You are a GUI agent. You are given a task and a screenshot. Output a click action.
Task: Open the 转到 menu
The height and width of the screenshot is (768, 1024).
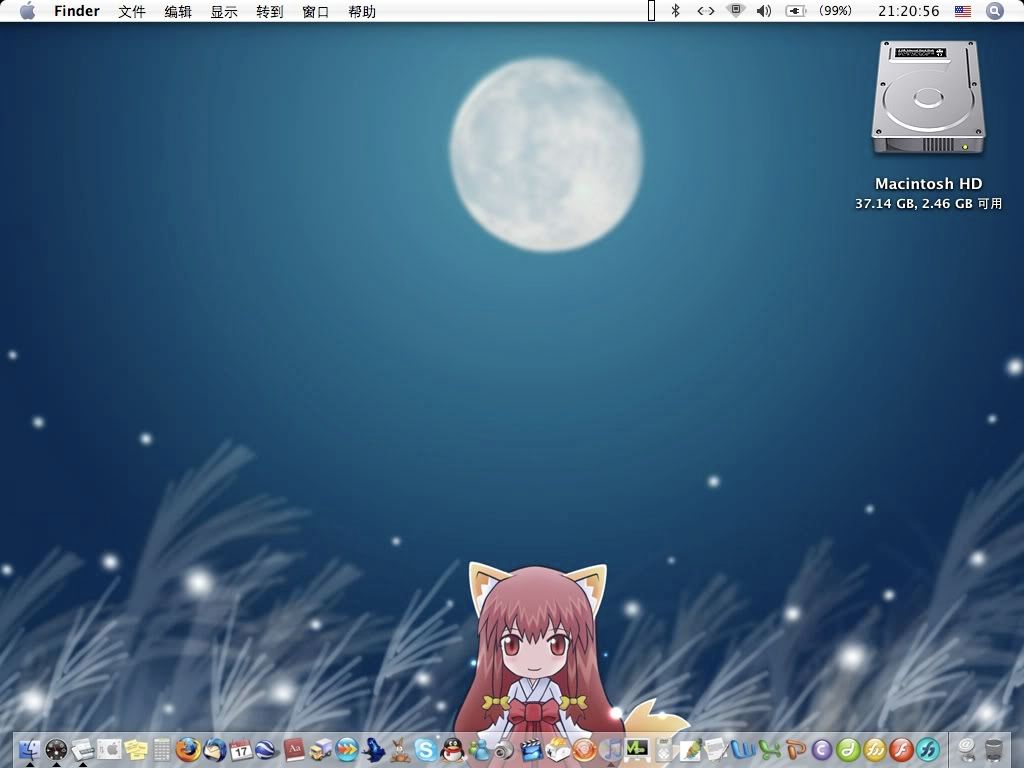tap(270, 11)
